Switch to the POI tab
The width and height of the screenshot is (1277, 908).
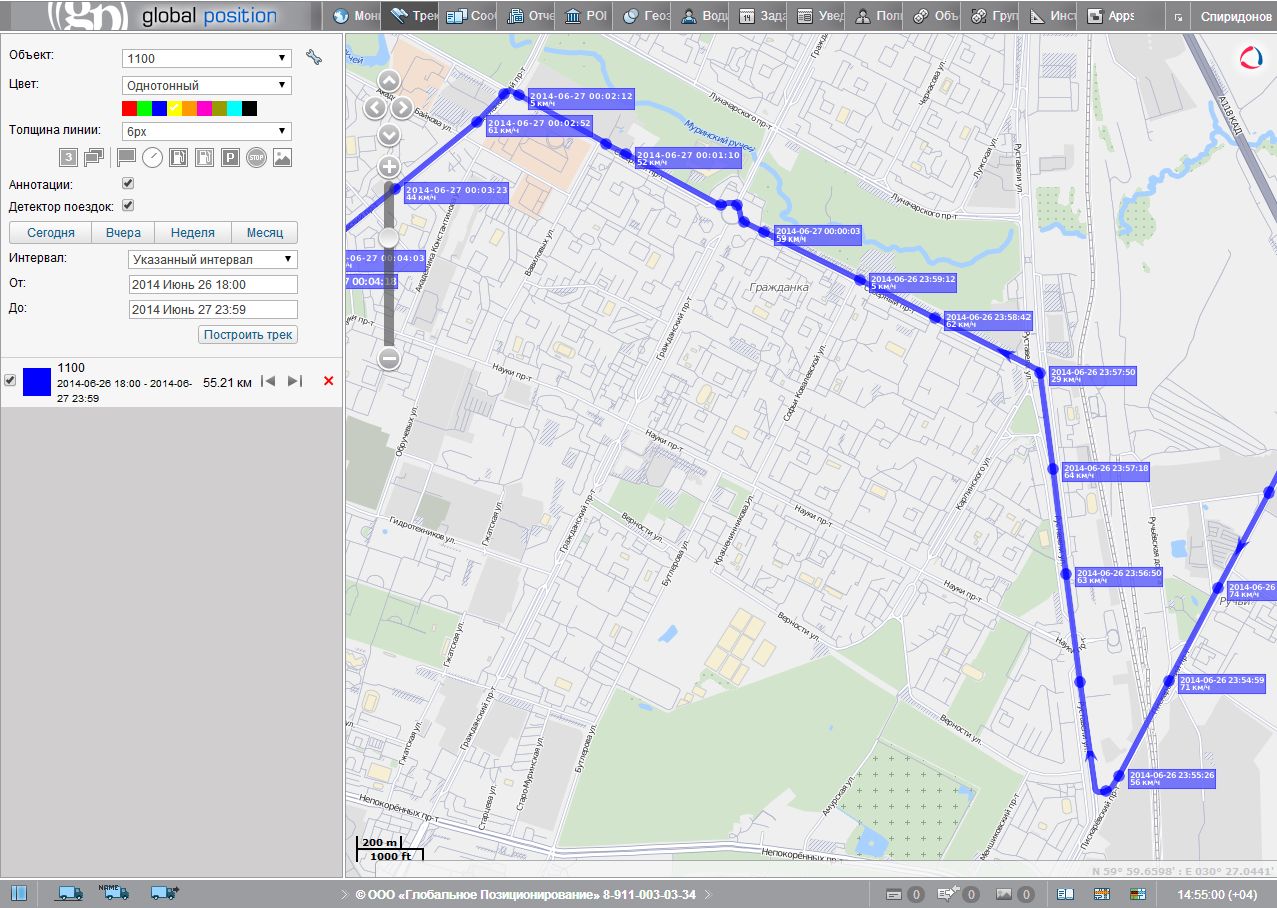pyautogui.click(x=586, y=16)
